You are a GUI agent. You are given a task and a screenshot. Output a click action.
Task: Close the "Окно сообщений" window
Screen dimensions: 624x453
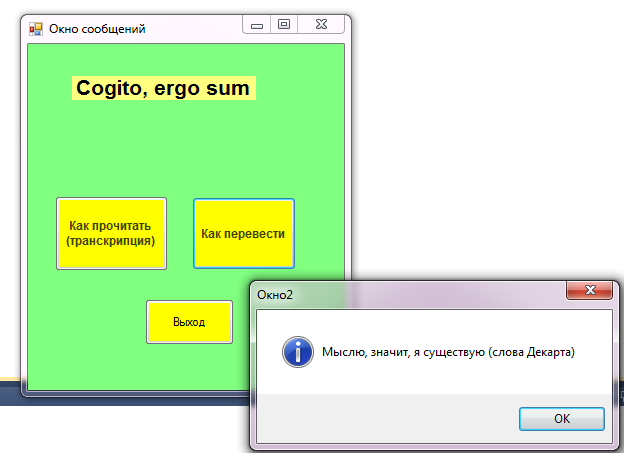[321, 25]
